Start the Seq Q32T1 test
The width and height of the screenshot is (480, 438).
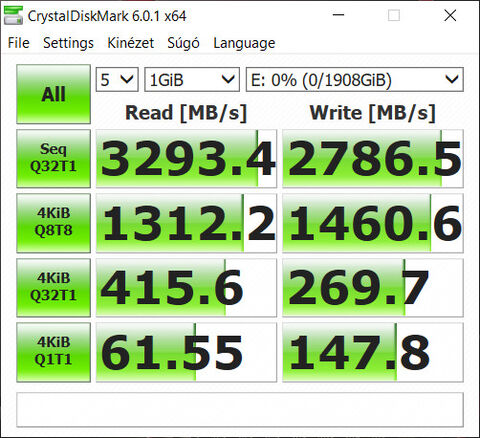(53, 158)
